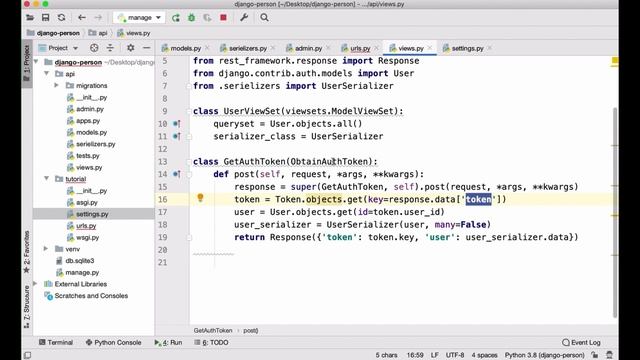
Task: Close the models.py tab
Action: point(207,48)
